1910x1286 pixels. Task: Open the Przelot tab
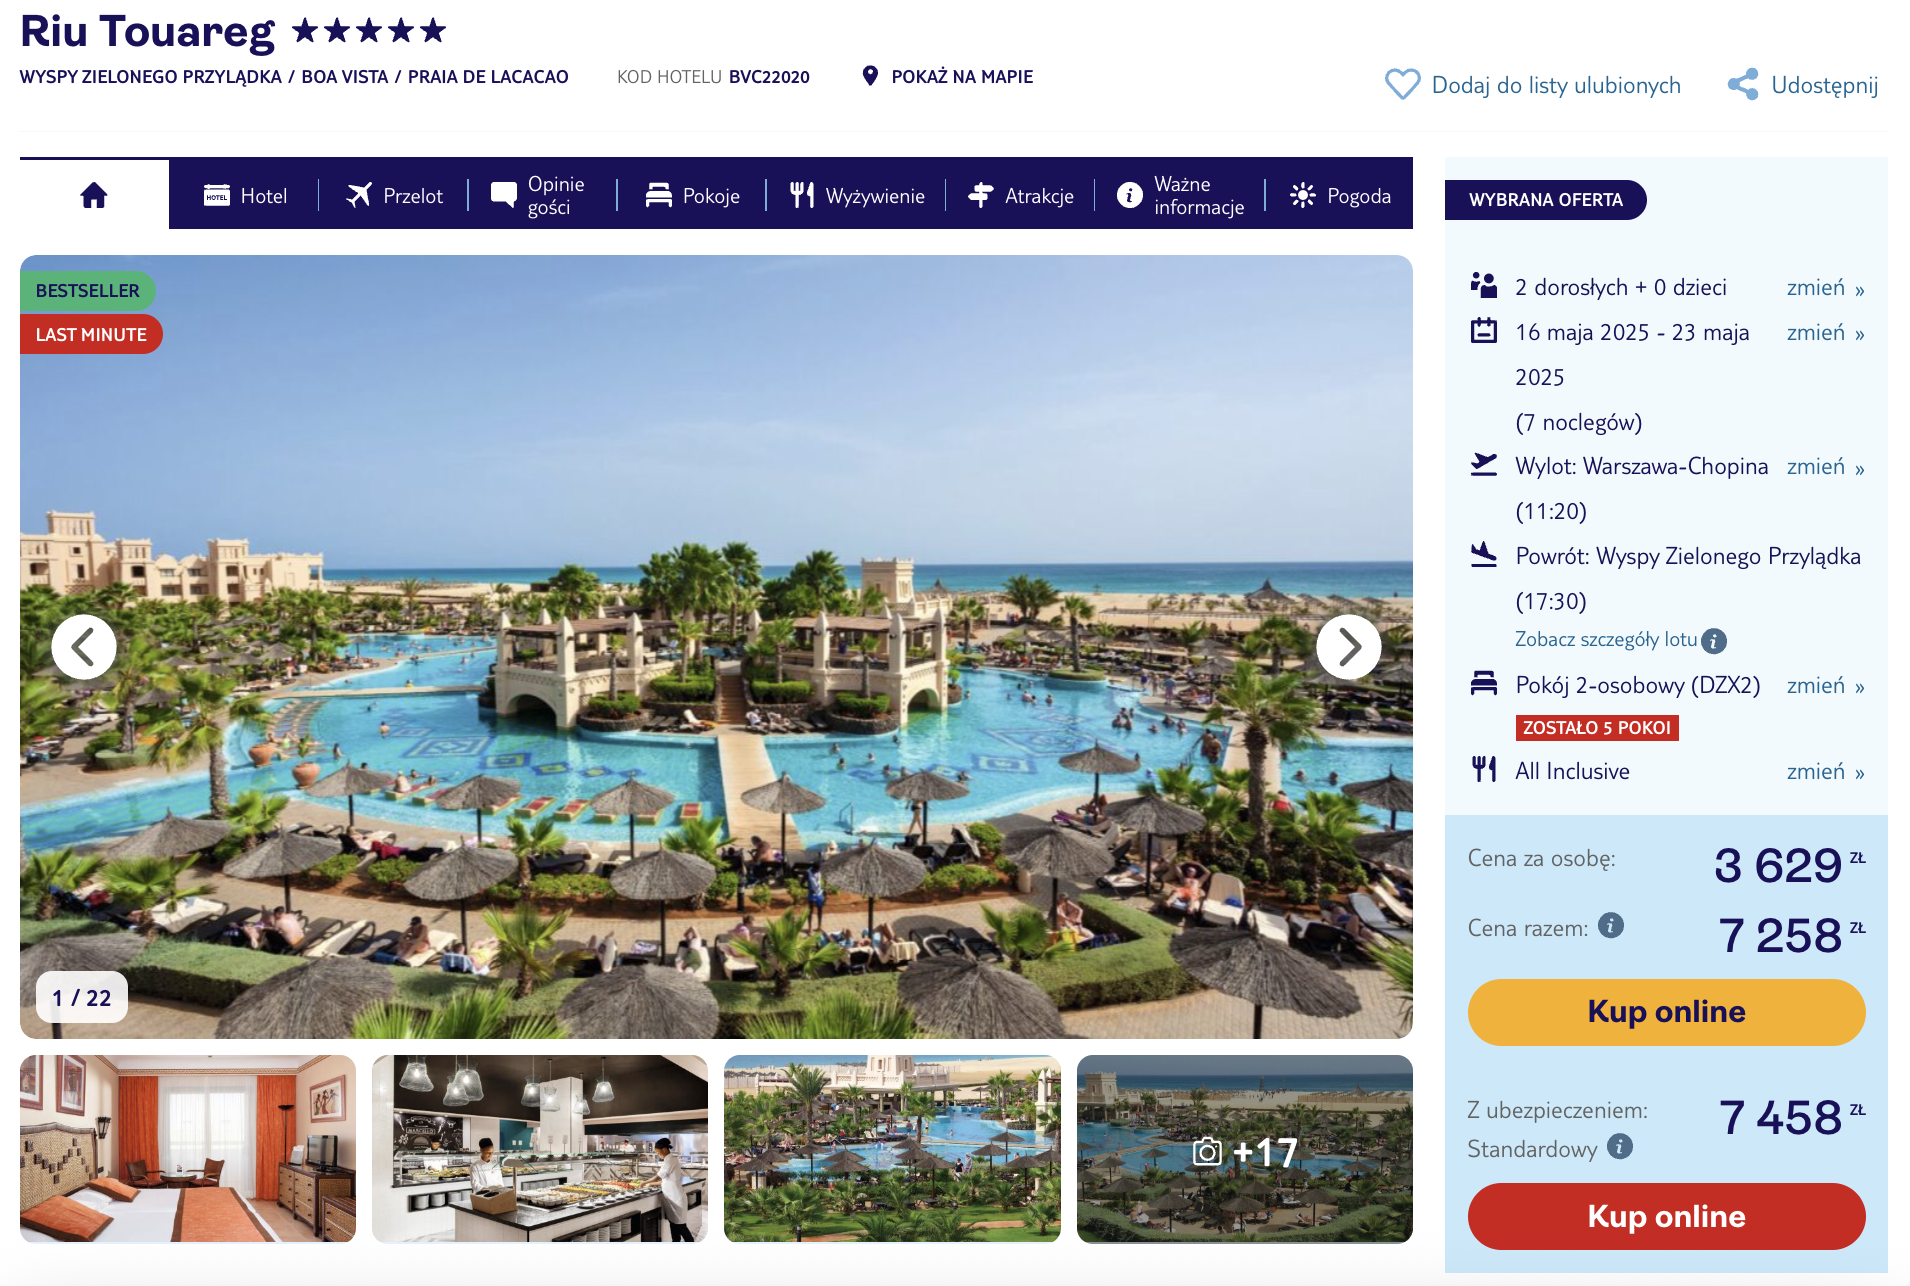pyautogui.click(x=394, y=196)
